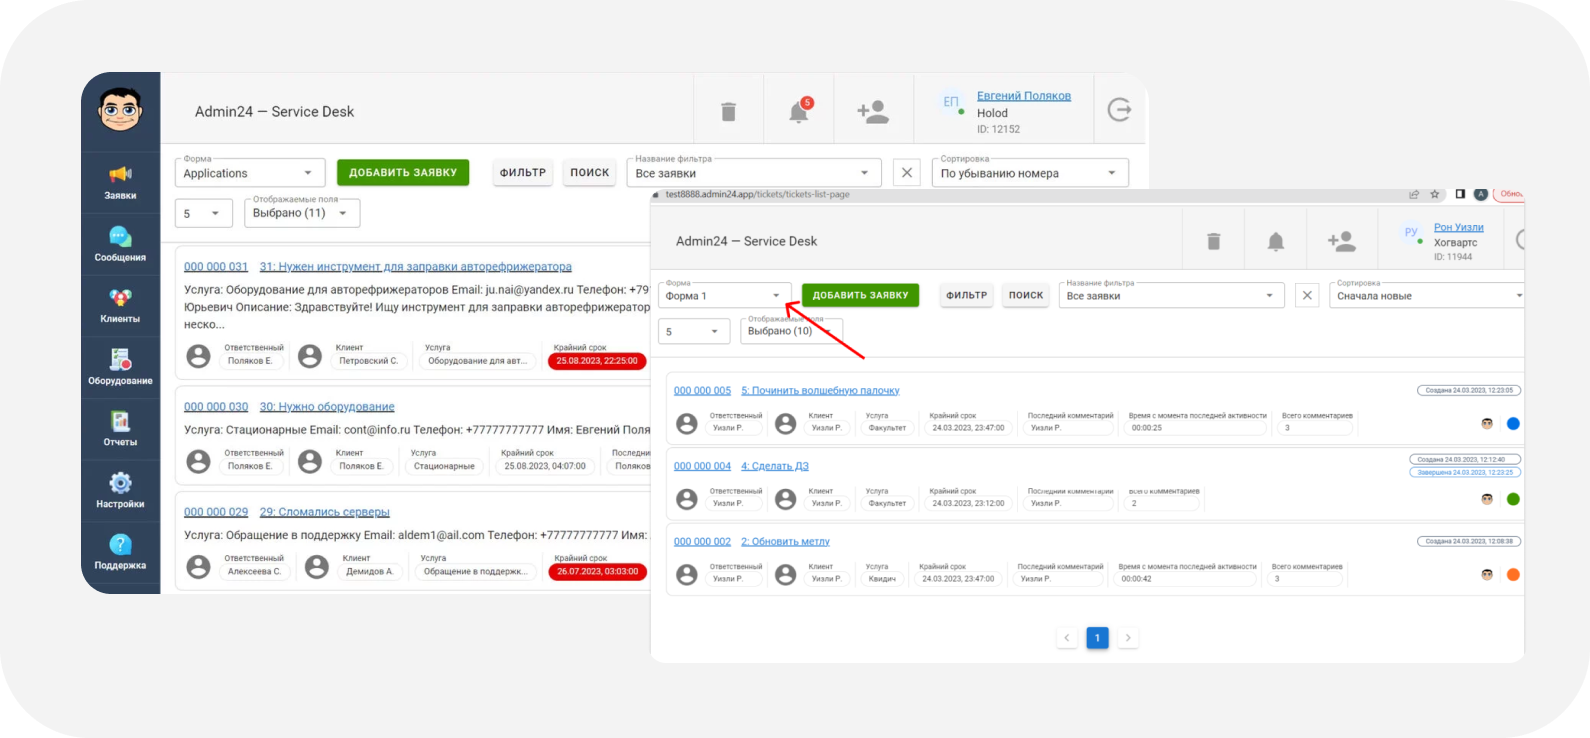
Task: Expand the Форма dropdown showing Applications
Action: tap(250, 173)
